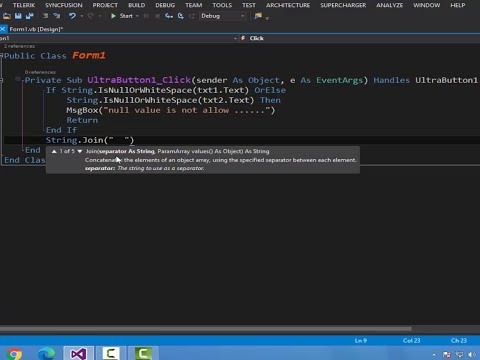Click the Ln 9 status bar indicator
This screenshot has height=360, width=480.
[x=361, y=340]
